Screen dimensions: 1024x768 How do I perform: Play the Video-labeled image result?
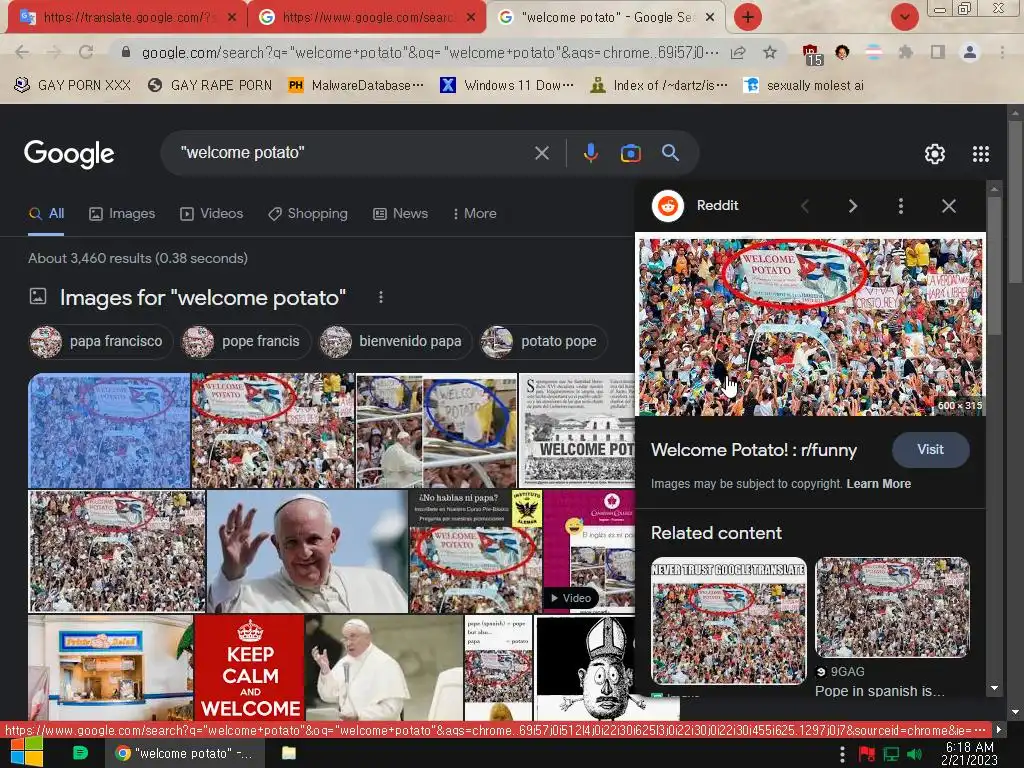coord(588,551)
